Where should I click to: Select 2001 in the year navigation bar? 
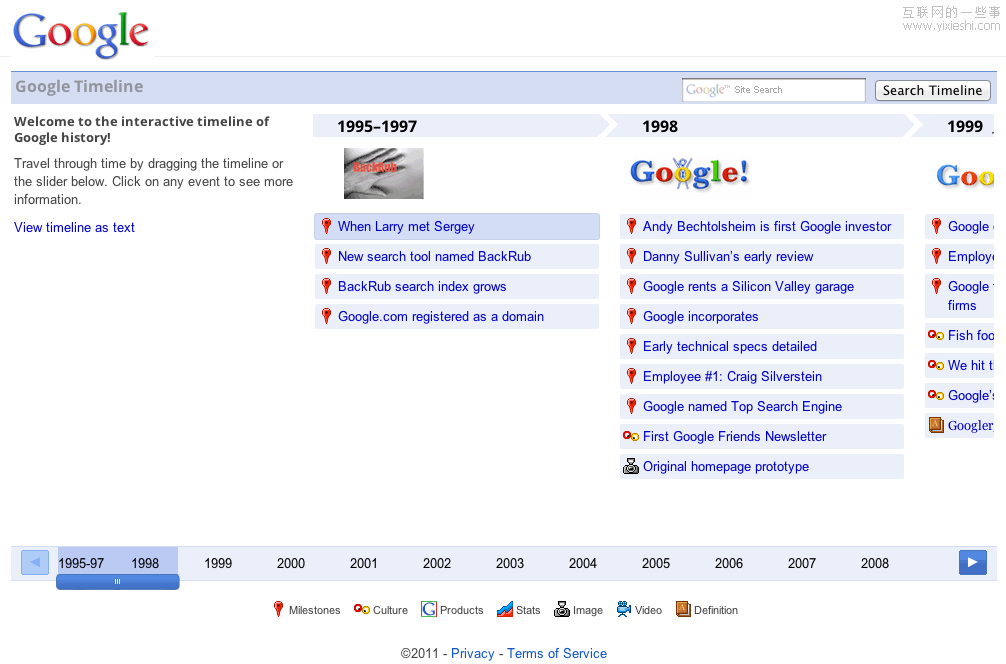tap(364, 563)
